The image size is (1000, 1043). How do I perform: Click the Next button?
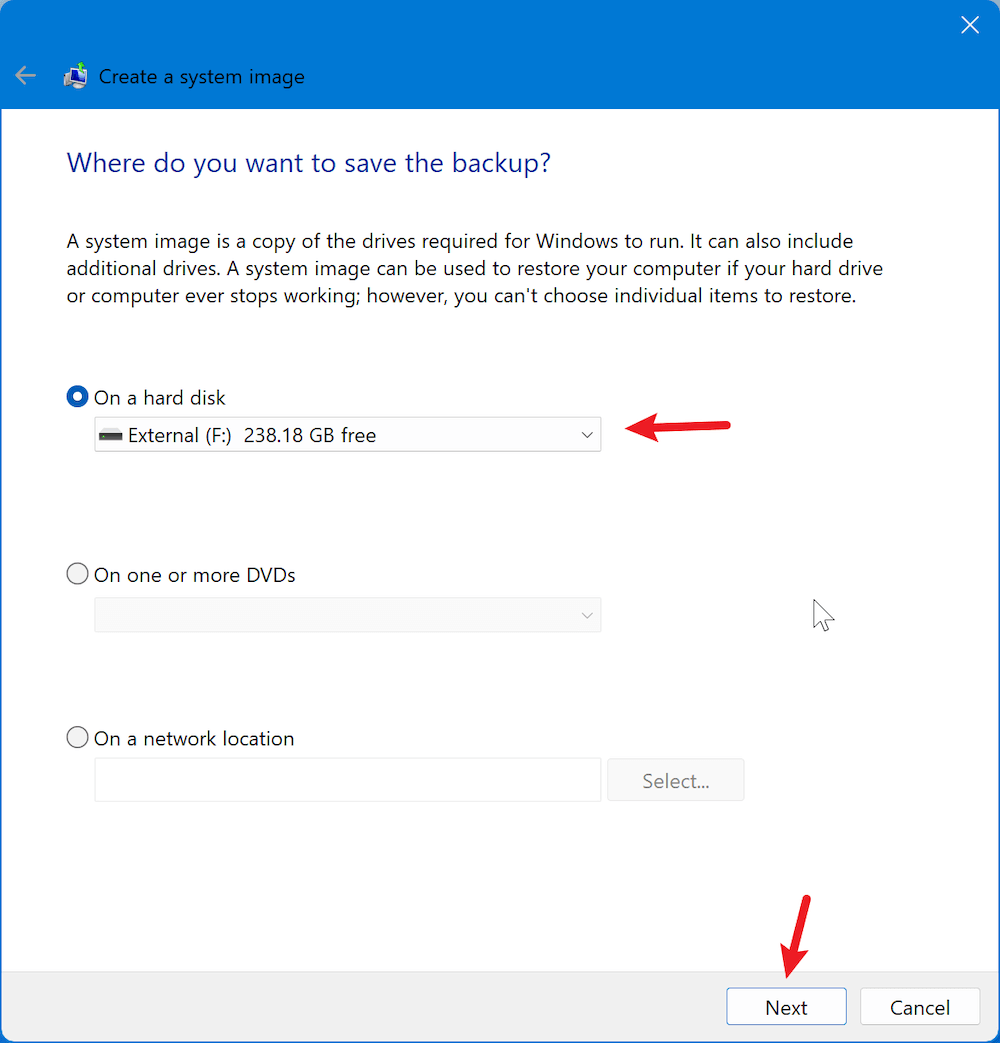pos(786,1007)
